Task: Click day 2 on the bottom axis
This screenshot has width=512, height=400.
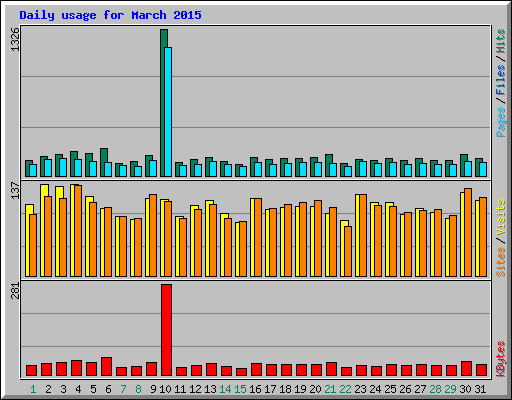Action: point(48,389)
